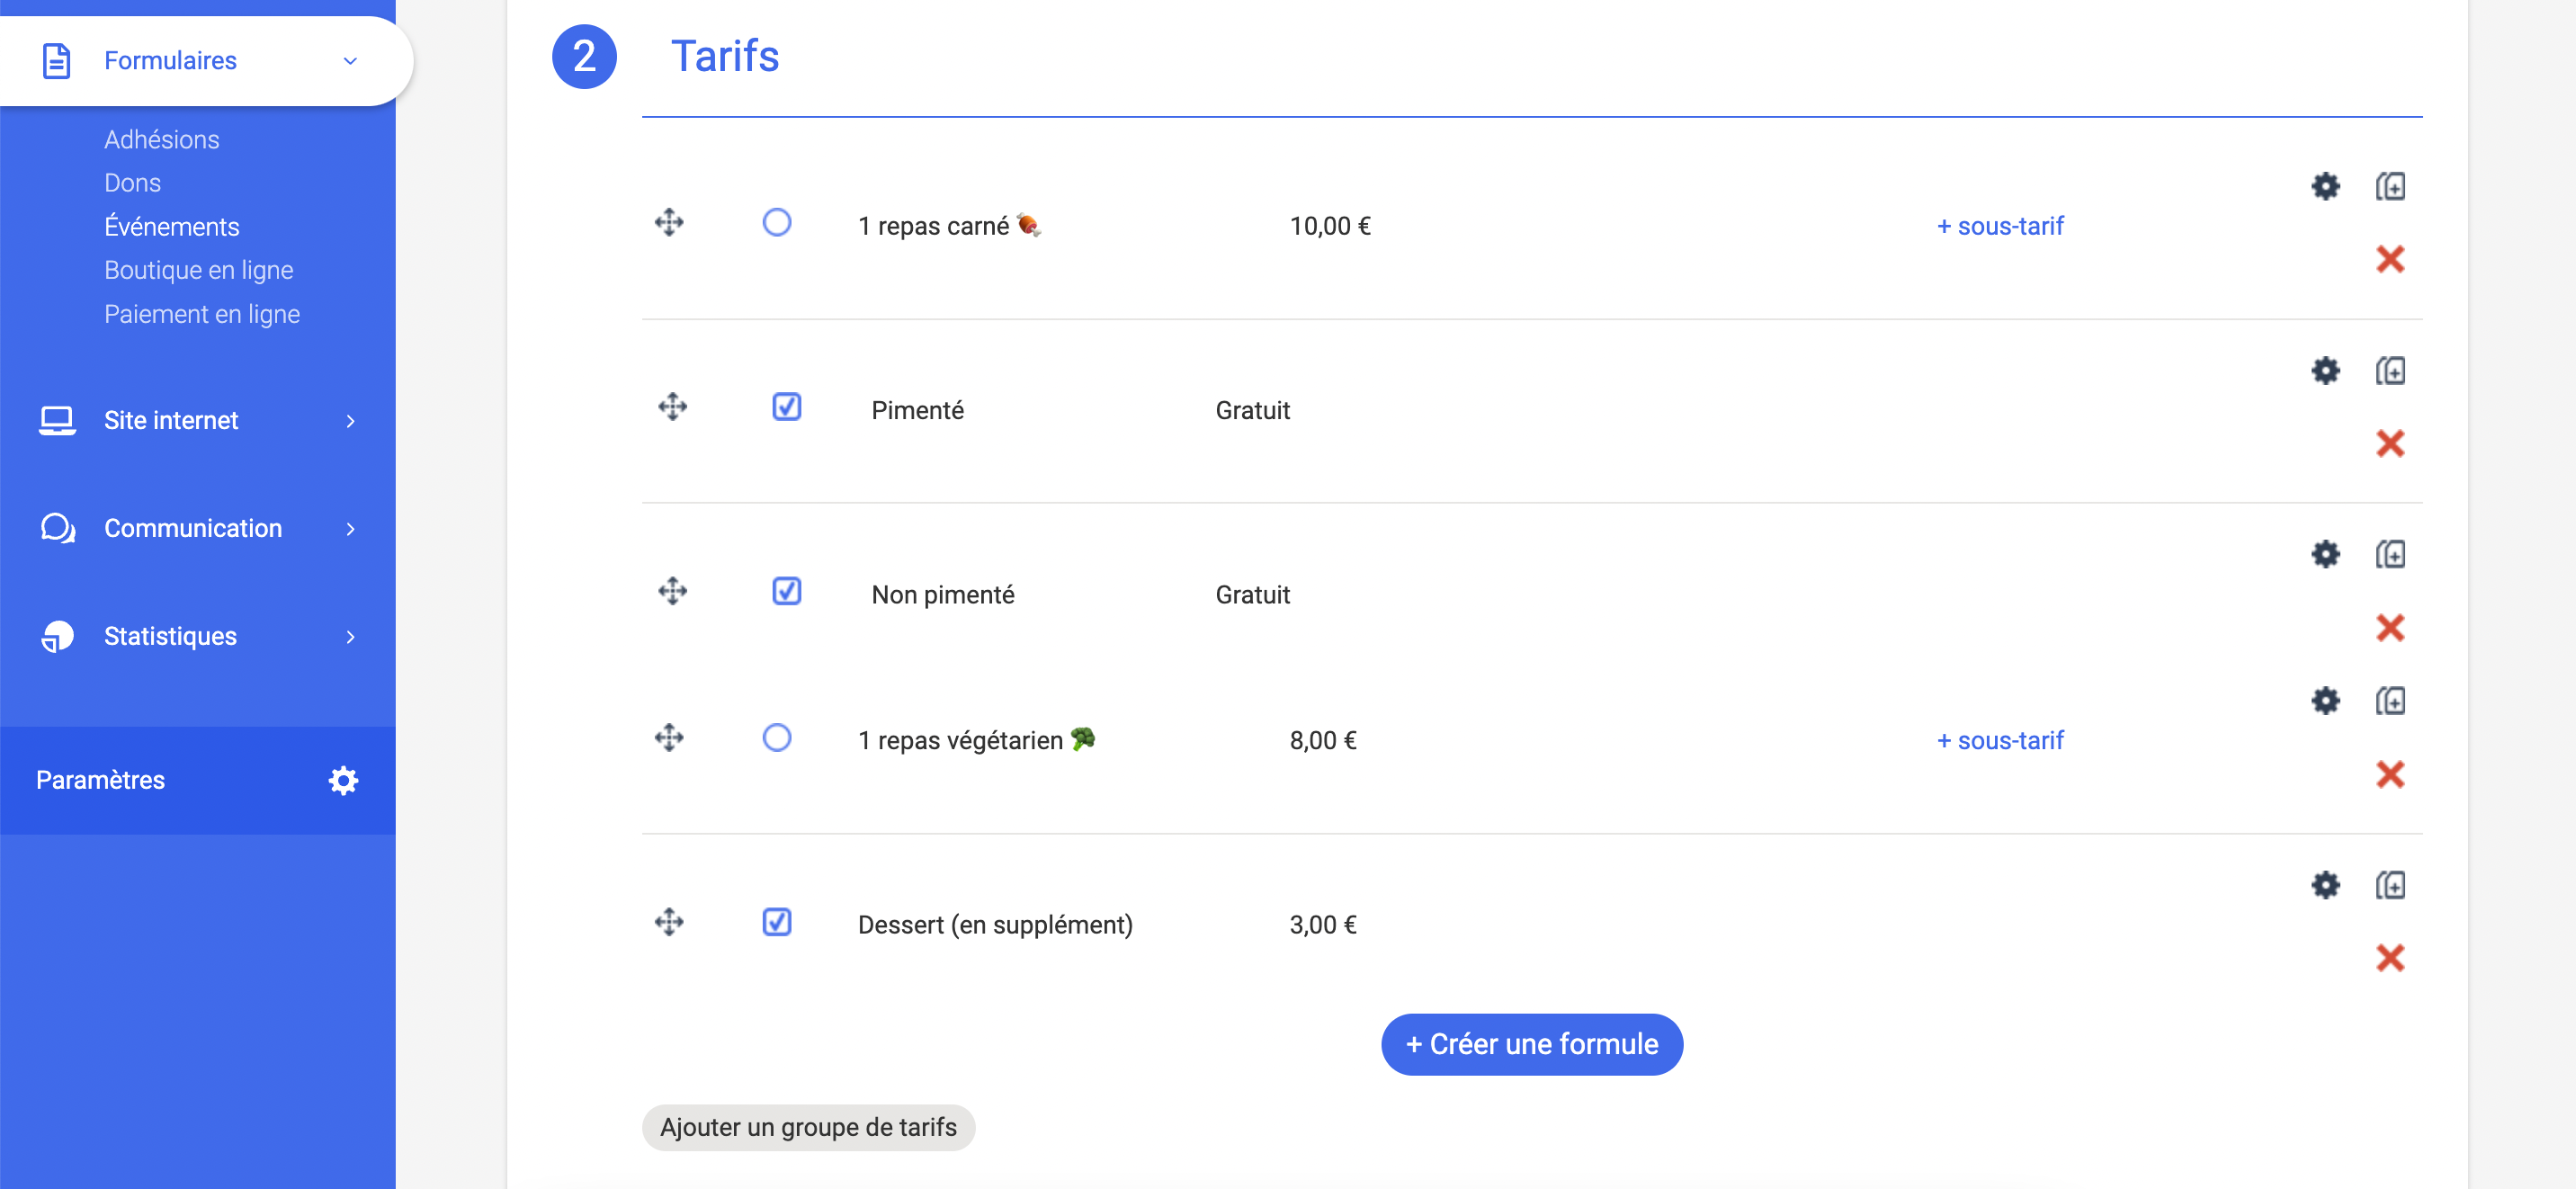
Task: Click move handle of Dessert row
Action: point(669,922)
